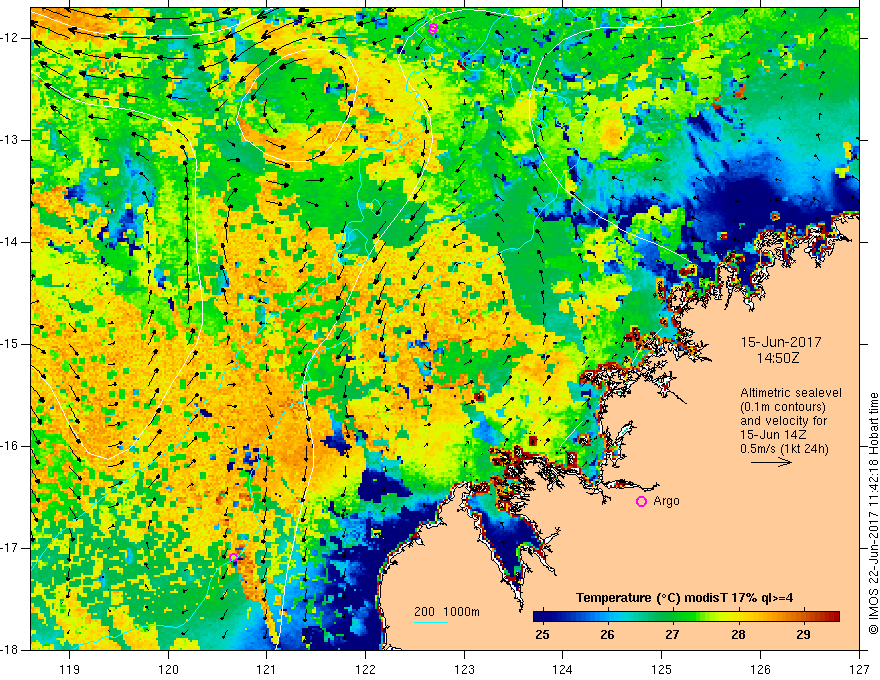
Task: Click the colorbar tick label "29"
Action: 803,635
